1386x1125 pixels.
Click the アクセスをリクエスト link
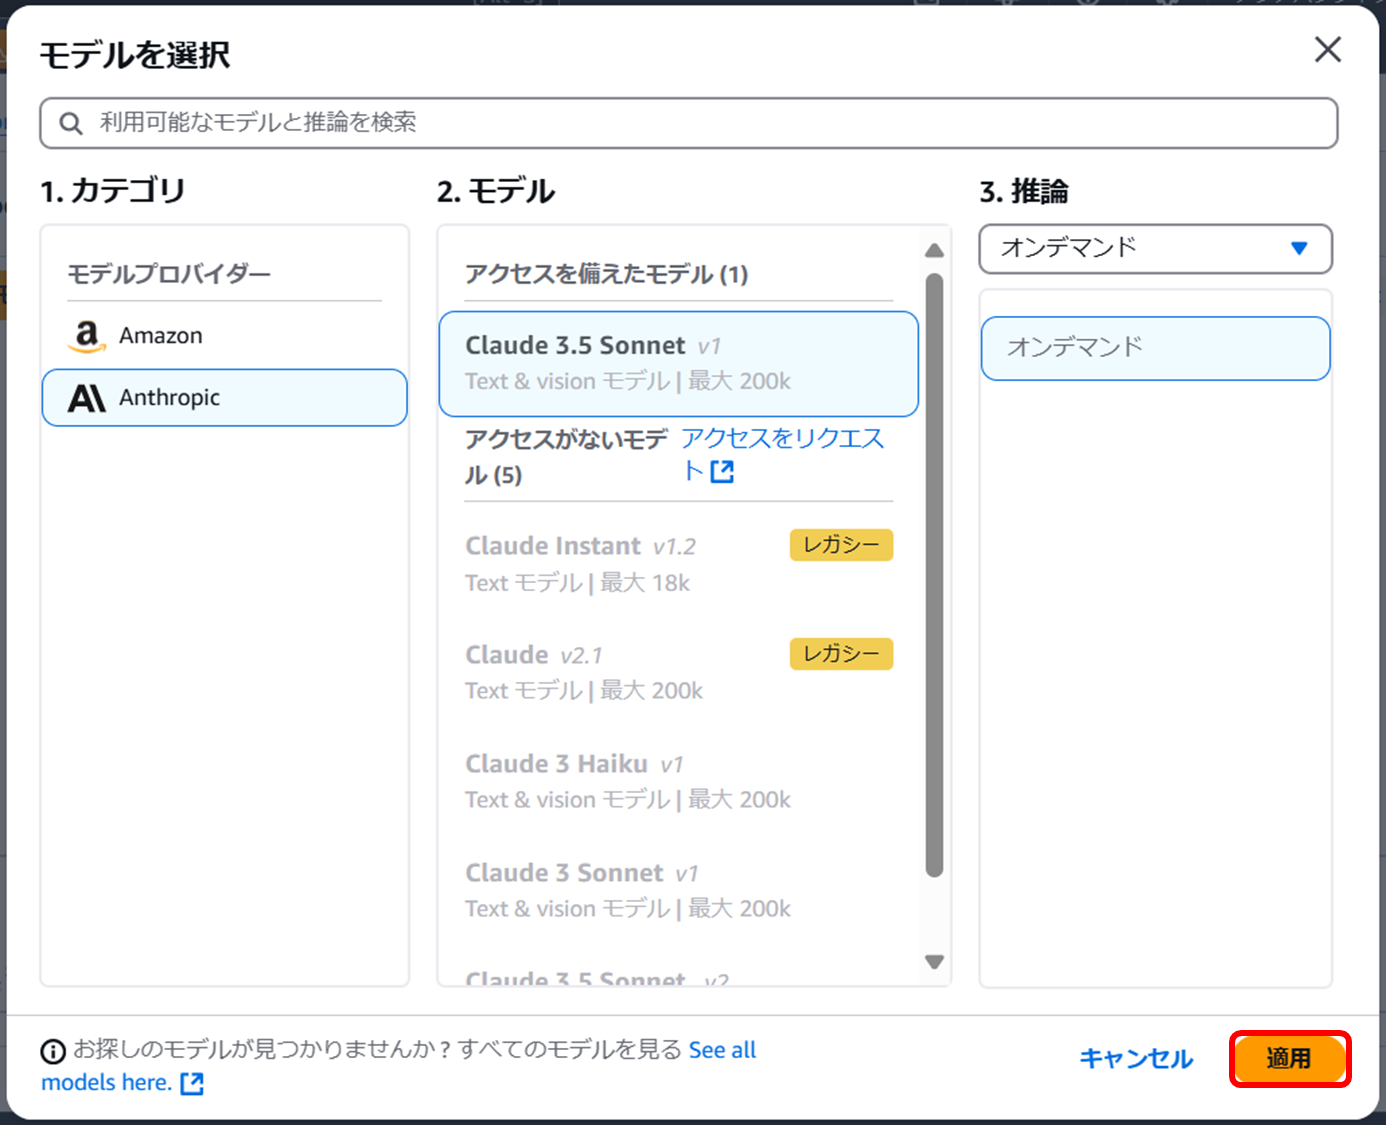click(783, 453)
